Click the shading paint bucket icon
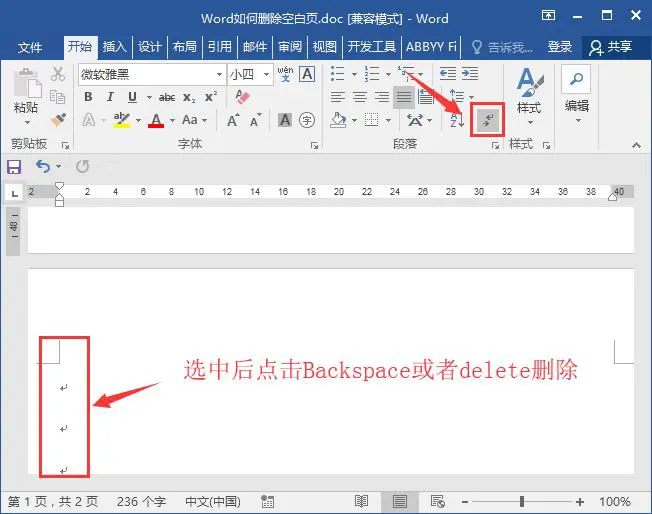Screen dimensions: 652x514 [x=338, y=120]
